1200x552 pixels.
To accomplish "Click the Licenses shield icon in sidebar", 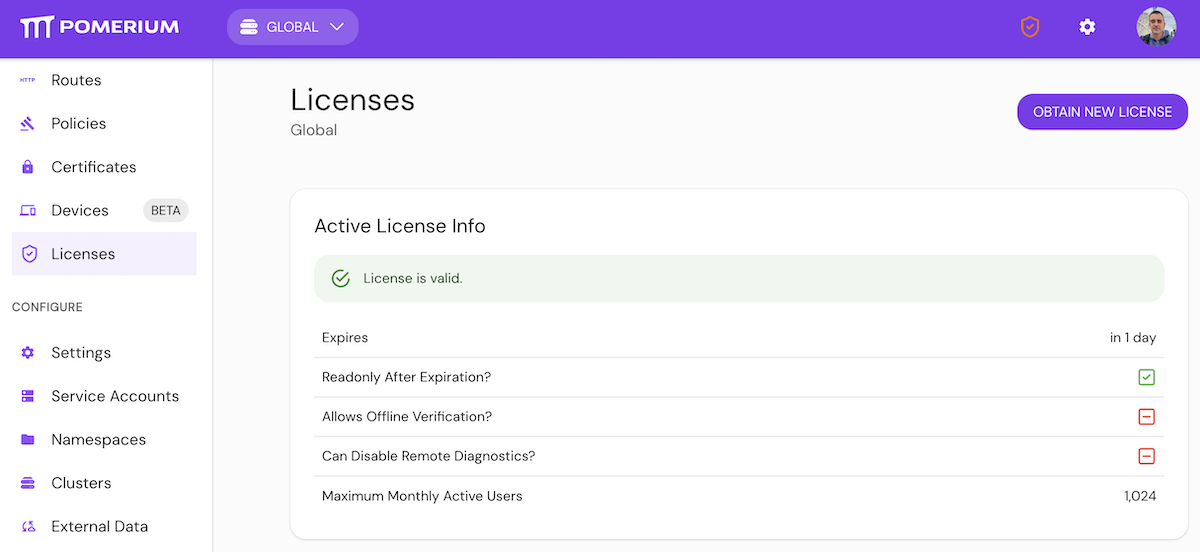I will [28, 254].
